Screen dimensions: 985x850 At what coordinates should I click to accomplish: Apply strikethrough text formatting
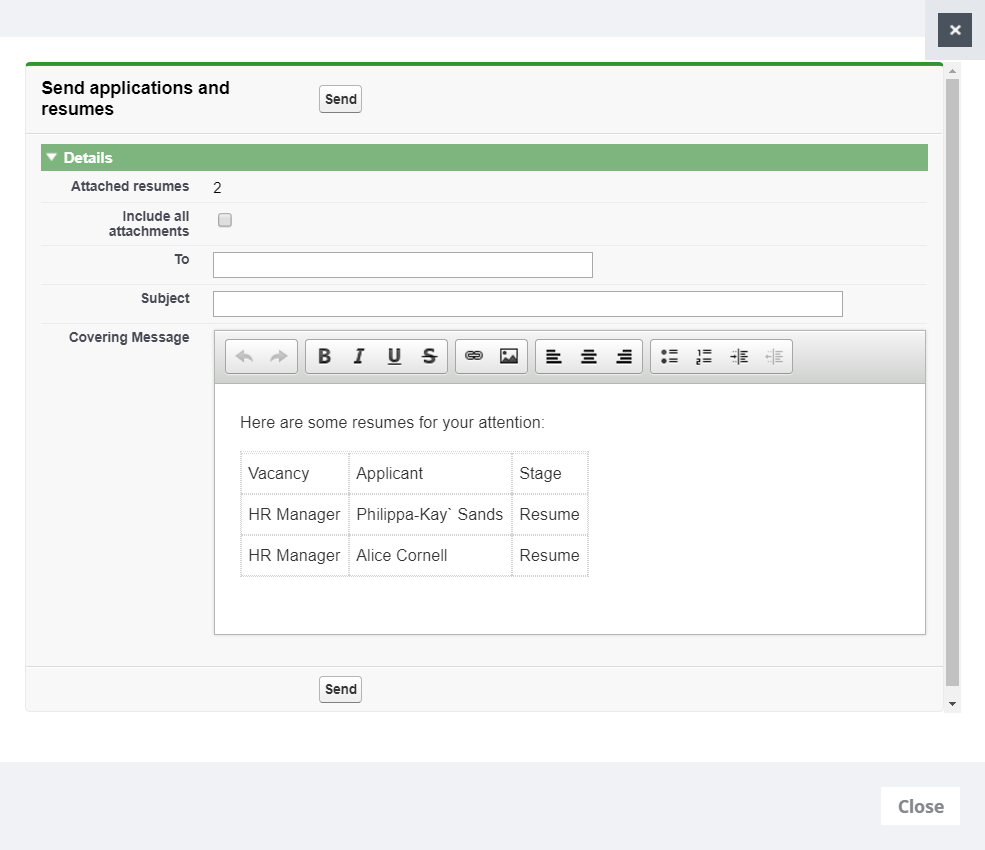tap(429, 357)
